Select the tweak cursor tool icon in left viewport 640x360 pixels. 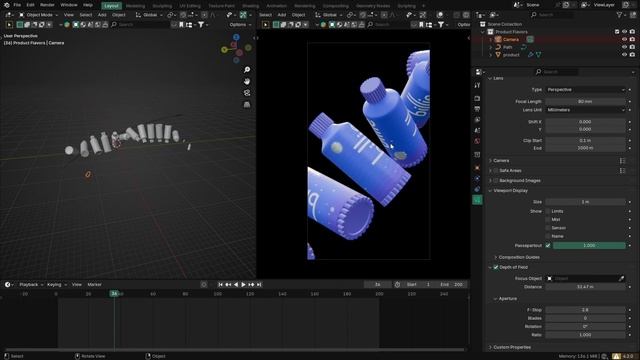[9, 24]
